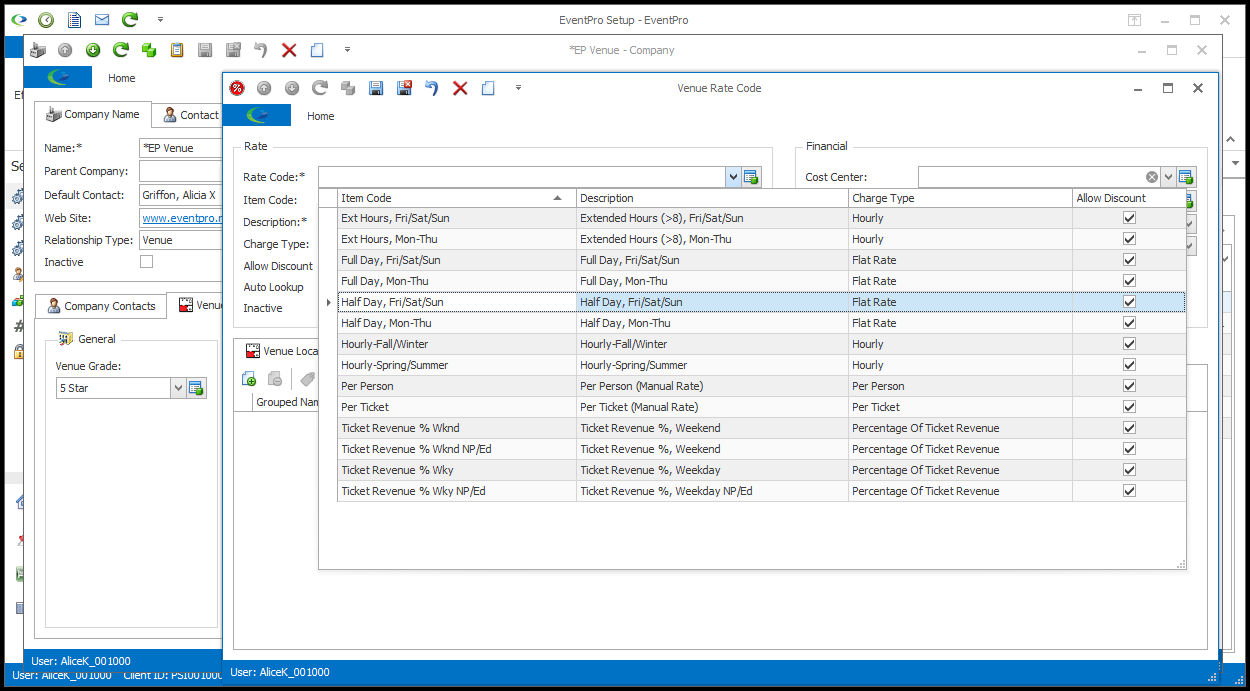The width and height of the screenshot is (1250, 691).
Task: Click the Rate Code input field
Action: pyautogui.click(x=521, y=177)
